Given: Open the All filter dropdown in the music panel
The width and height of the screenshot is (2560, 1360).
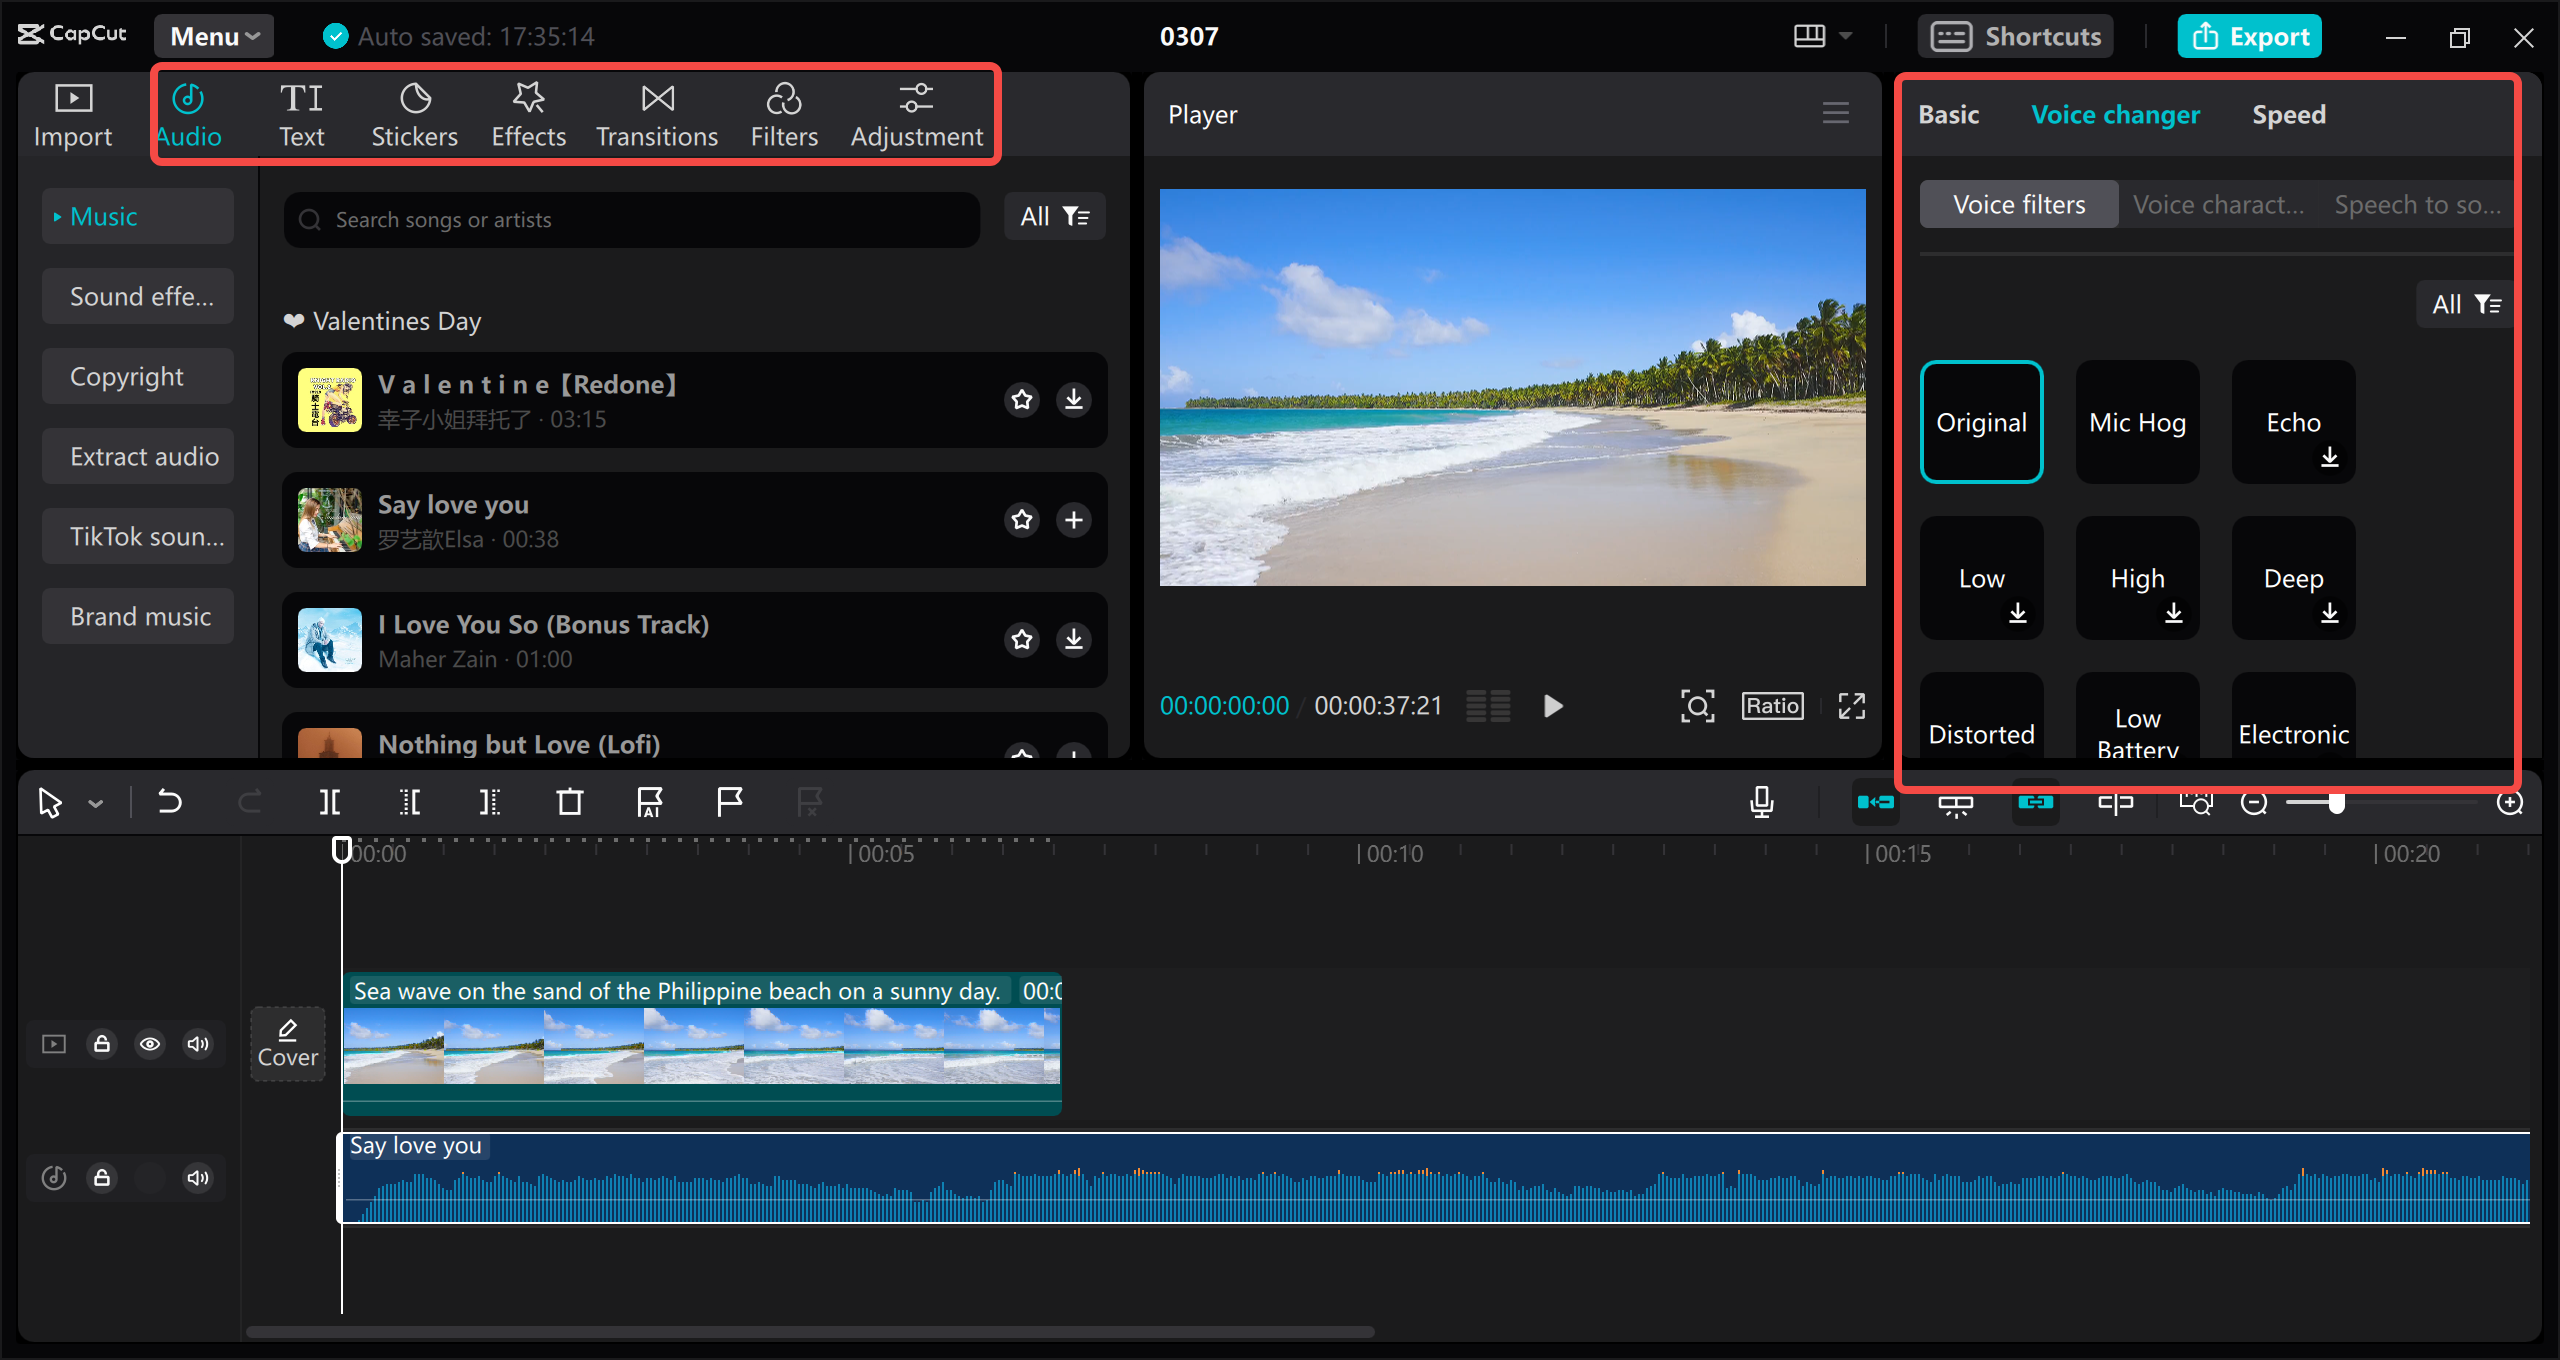Looking at the screenshot, I should pos(1054,216).
